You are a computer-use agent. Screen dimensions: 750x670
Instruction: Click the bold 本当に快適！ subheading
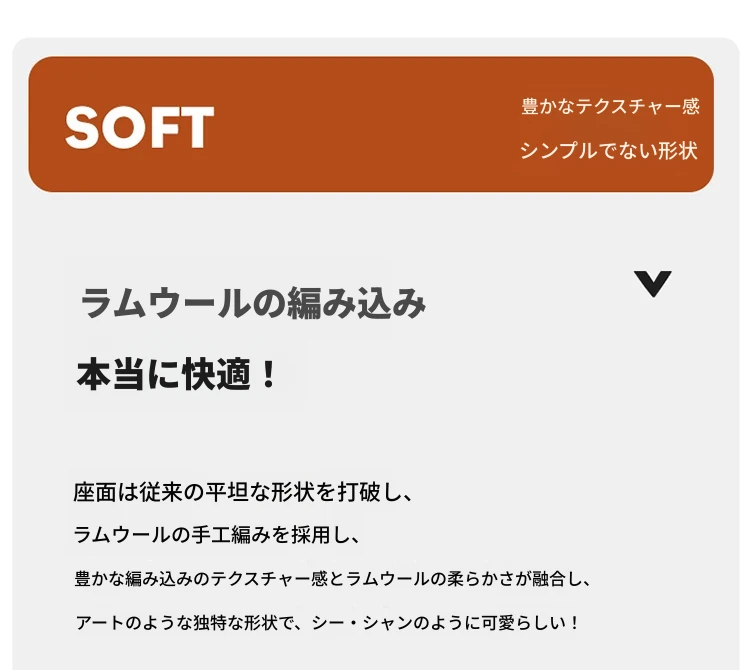click(x=176, y=374)
